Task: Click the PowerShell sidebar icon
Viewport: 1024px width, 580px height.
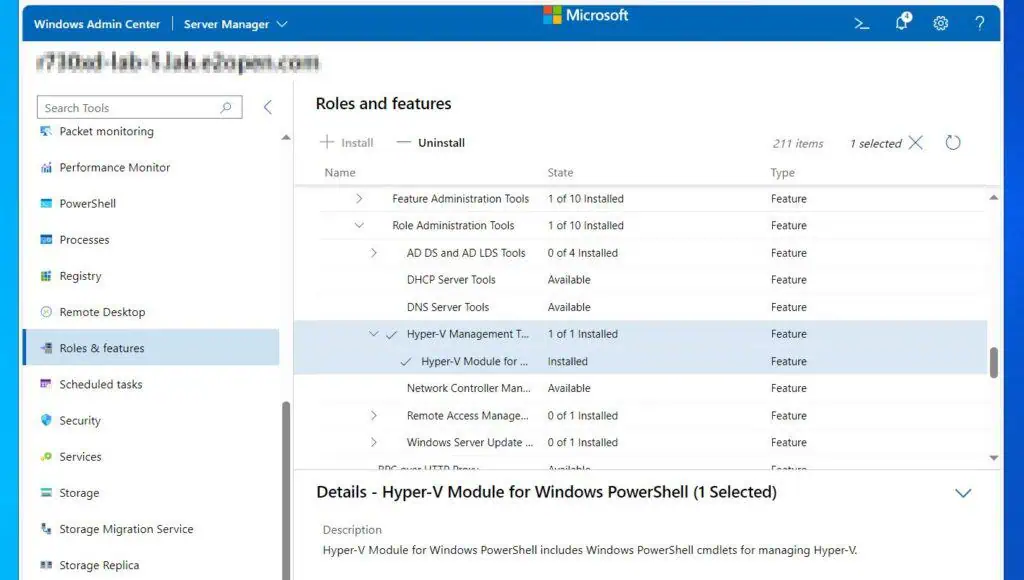Action: (x=46, y=204)
